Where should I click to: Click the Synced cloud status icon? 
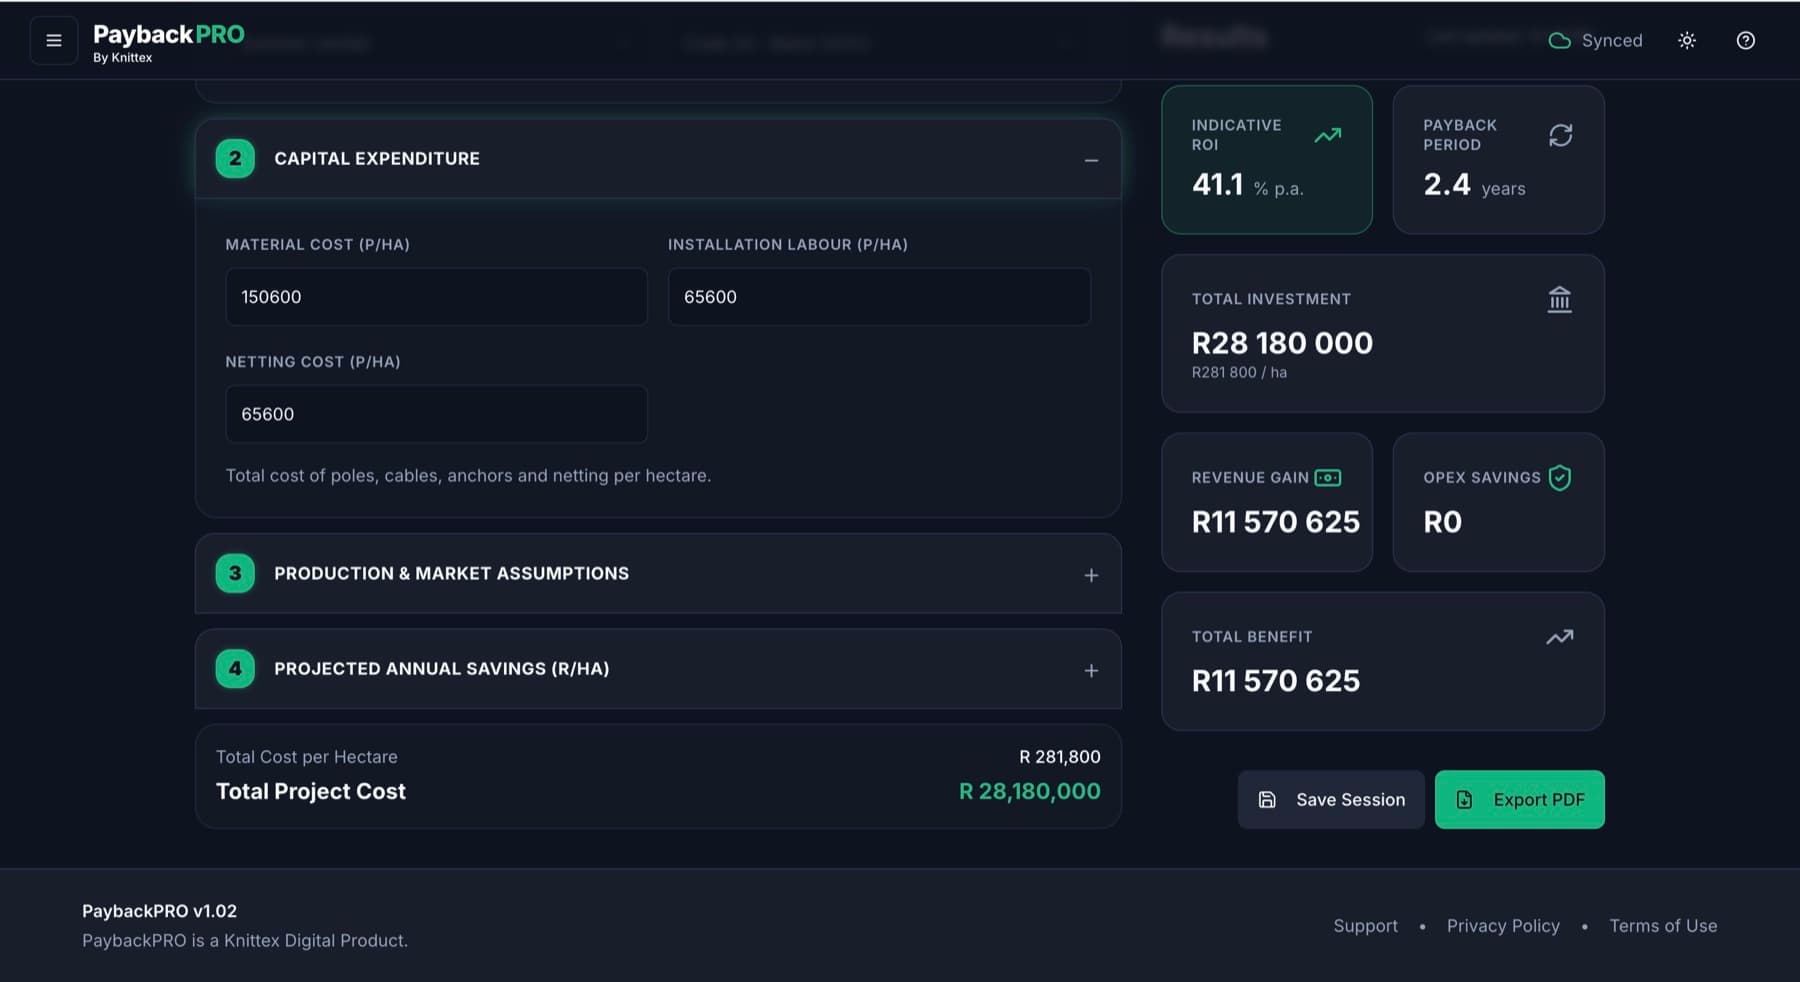coord(1559,41)
